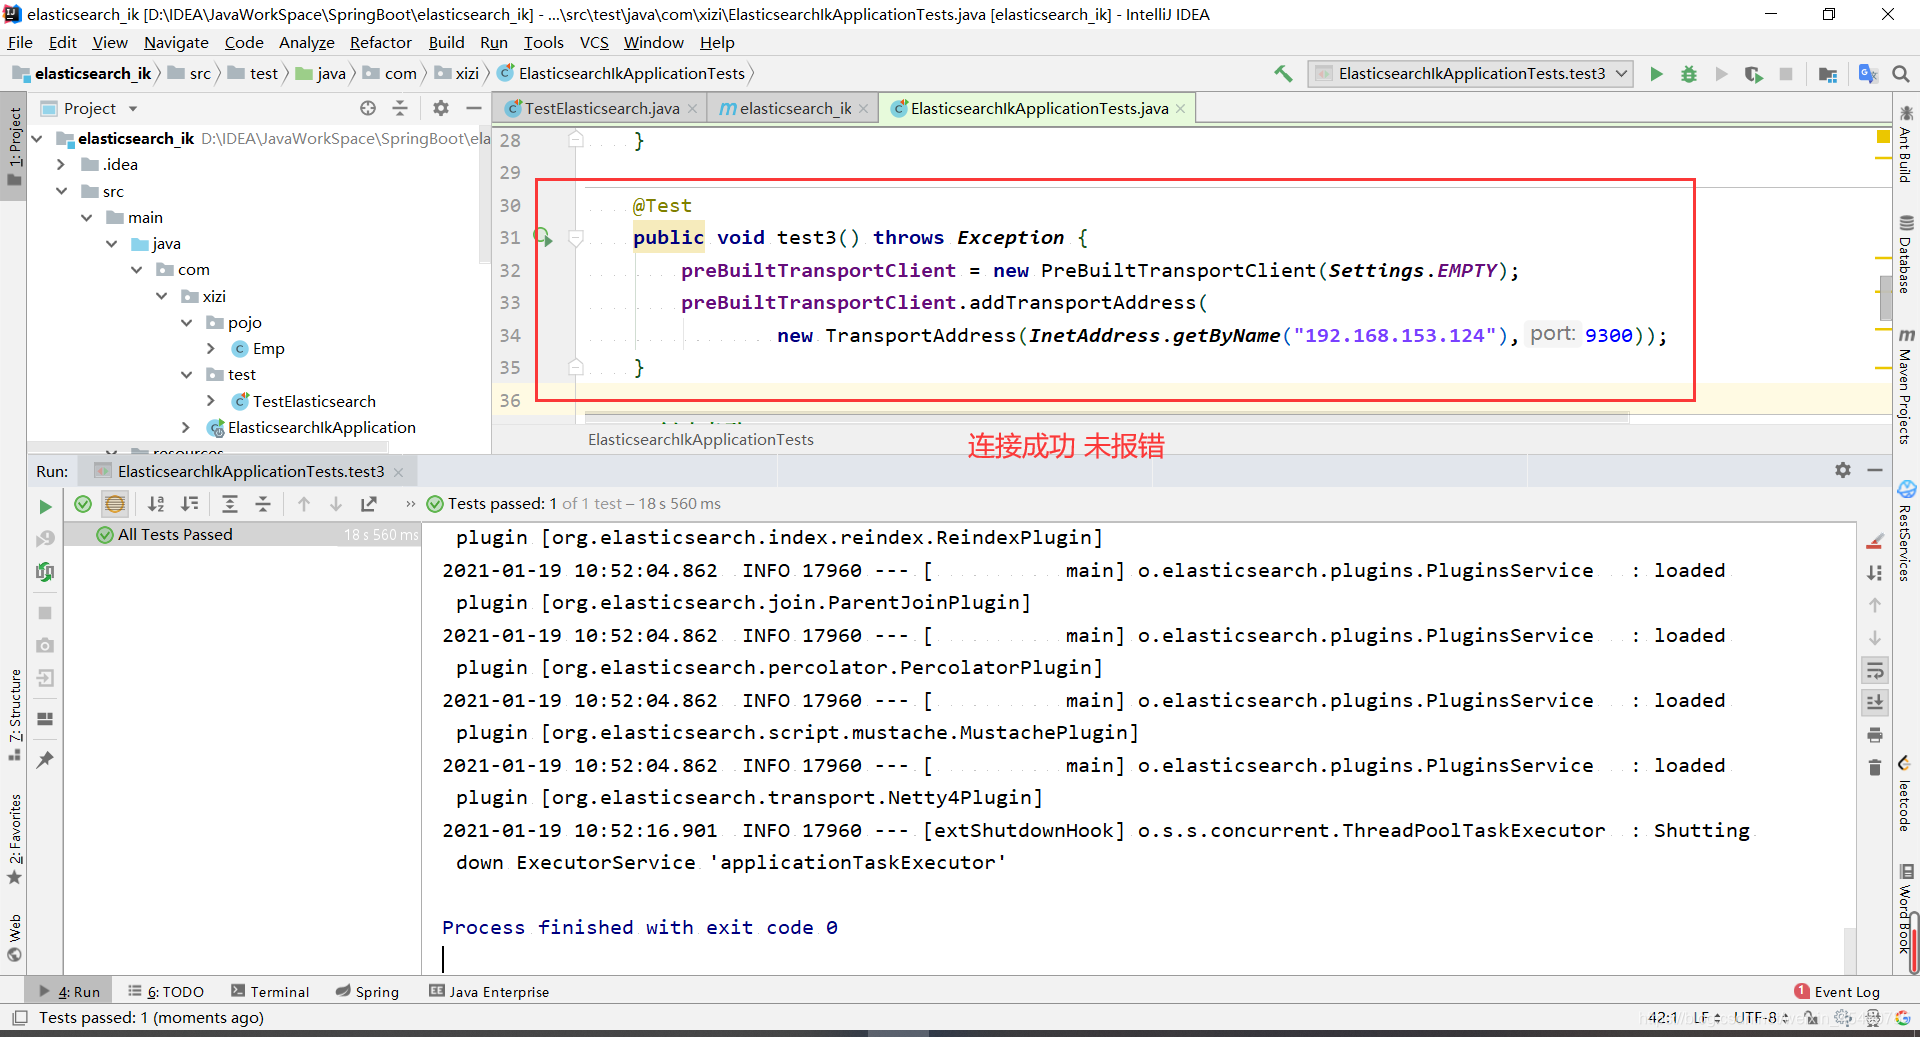Click Rerun Failed Tests icon
The width and height of the screenshot is (1920, 1037).
pyautogui.click(x=45, y=539)
